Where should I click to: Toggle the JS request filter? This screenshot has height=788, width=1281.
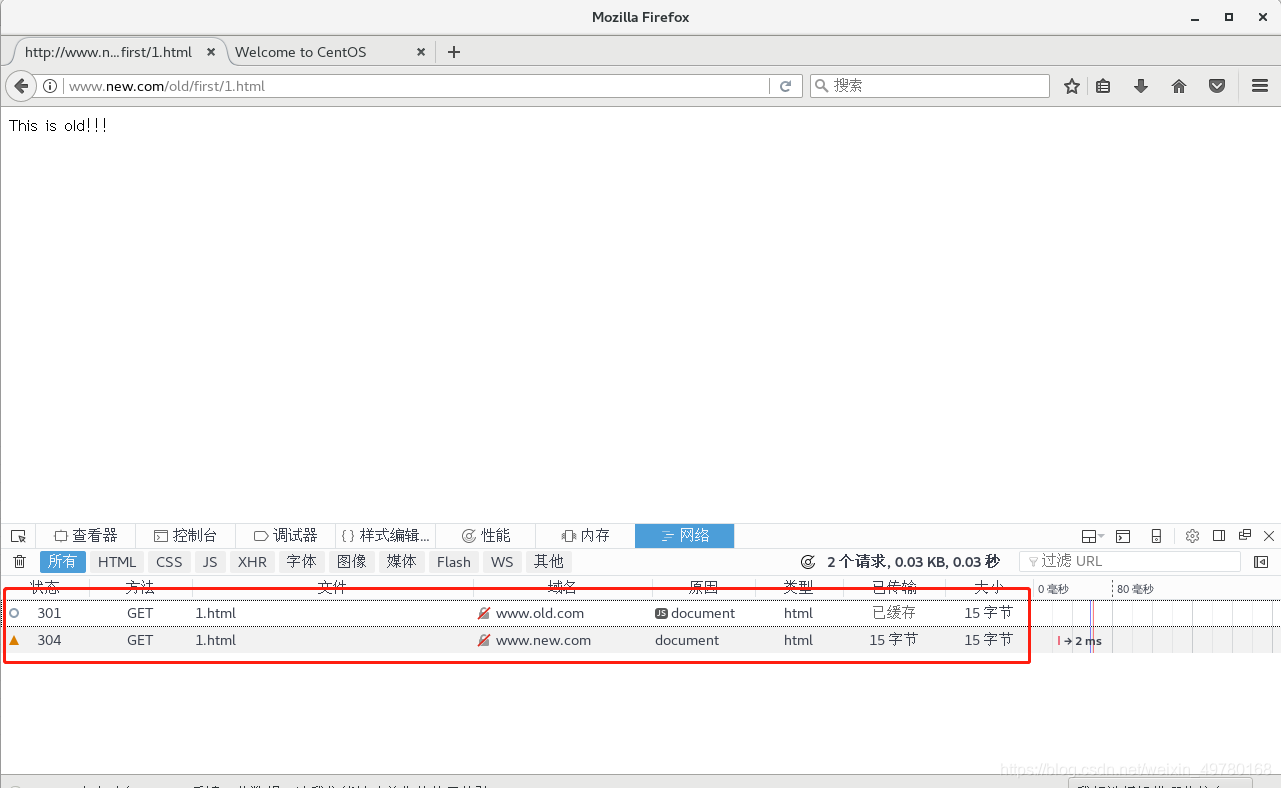pos(210,562)
